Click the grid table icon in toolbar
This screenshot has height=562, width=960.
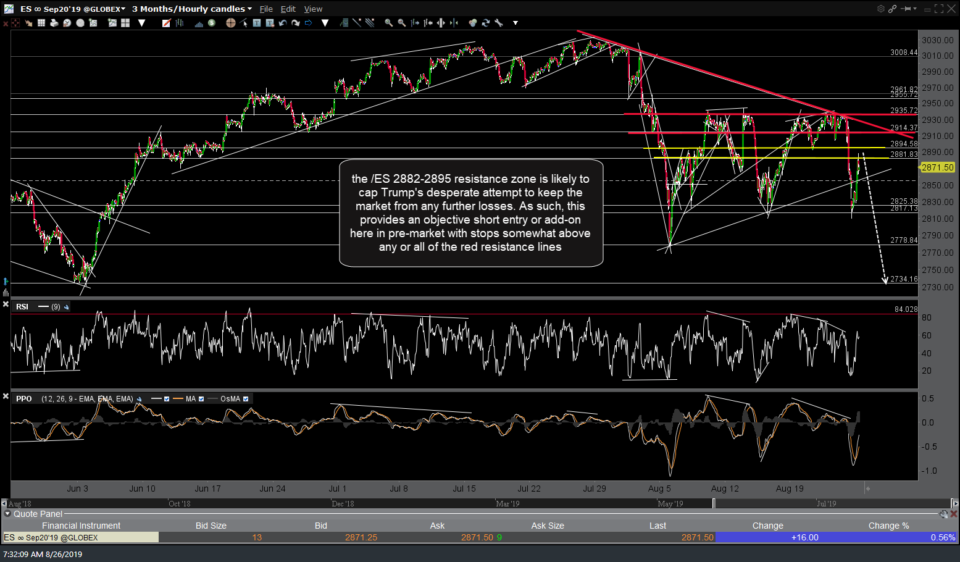coord(41,23)
